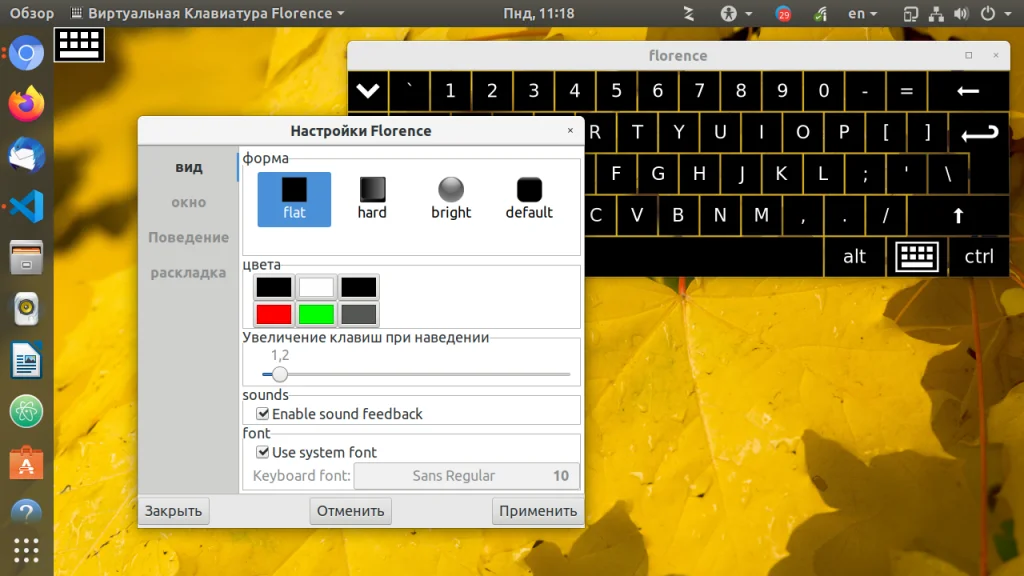The image size is (1024, 576).
Task: Tap the shift up-arrow key
Action: [x=957, y=215]
